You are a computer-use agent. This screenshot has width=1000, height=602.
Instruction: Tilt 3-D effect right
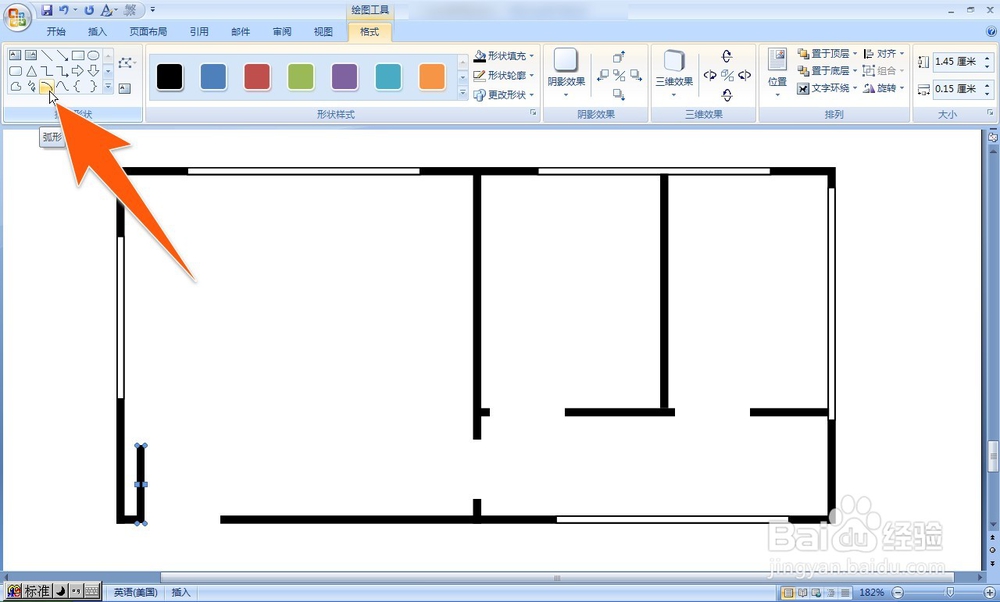coord(744,75)
